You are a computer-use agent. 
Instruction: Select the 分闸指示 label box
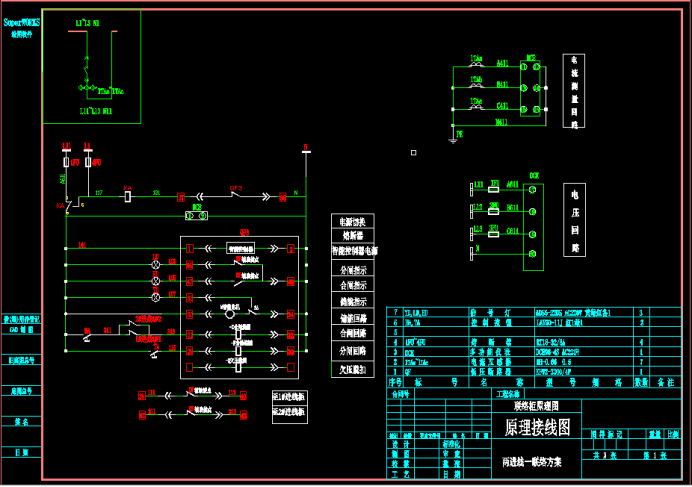[x=352, y=269]
